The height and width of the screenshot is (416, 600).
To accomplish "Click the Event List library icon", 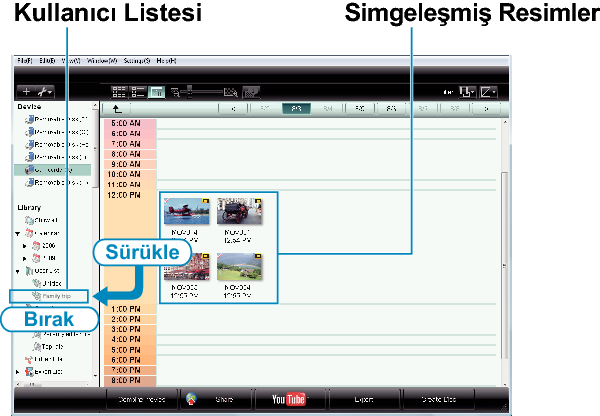I will point(29,372).
